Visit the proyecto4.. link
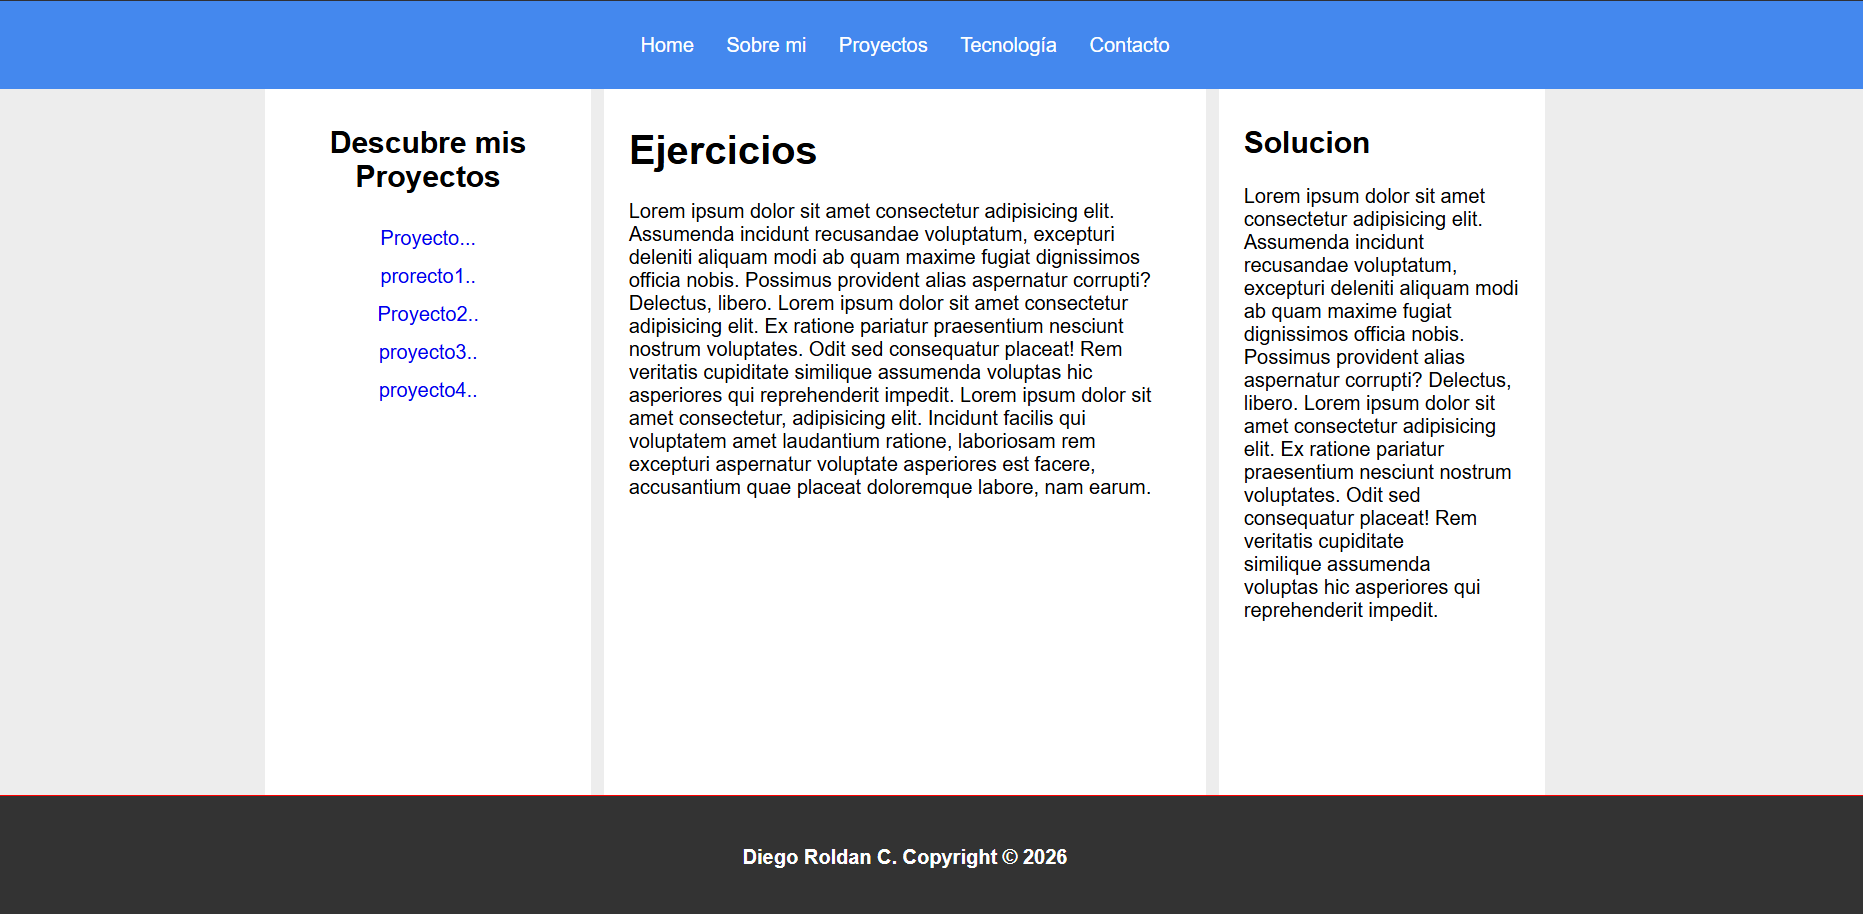This screenshot has height=914, width=1863. [x=428, y=390]
